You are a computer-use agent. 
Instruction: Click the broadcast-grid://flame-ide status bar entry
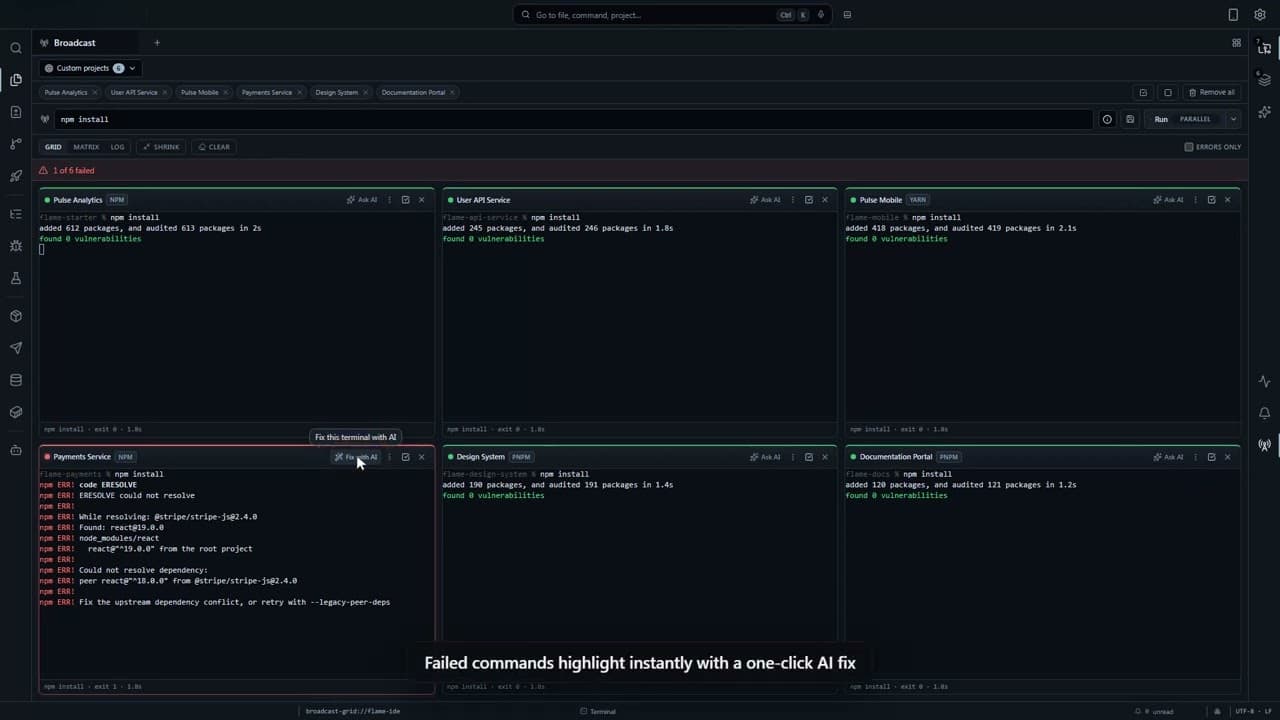tap(353, 711)
